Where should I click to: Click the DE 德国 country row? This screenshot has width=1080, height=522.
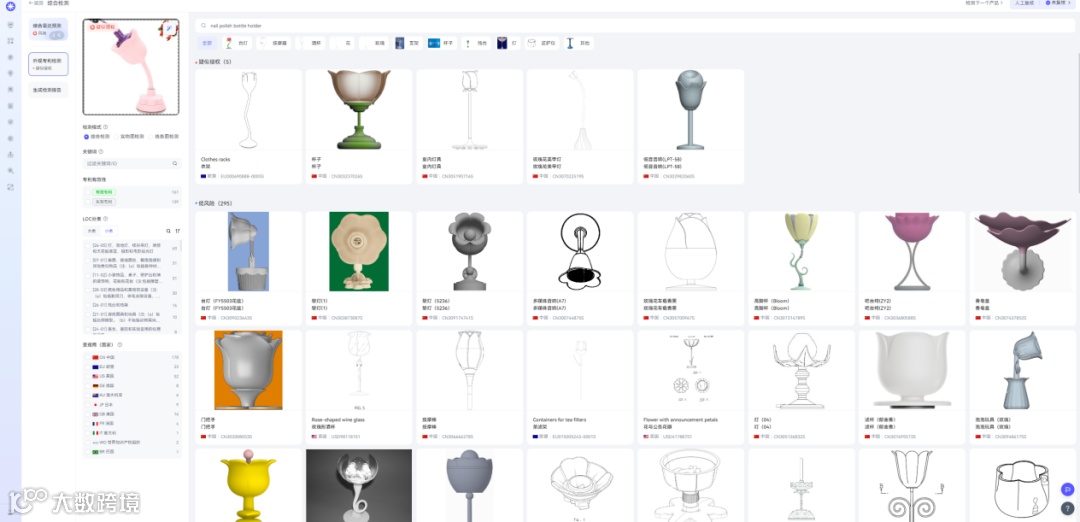[x=132, y=386]
